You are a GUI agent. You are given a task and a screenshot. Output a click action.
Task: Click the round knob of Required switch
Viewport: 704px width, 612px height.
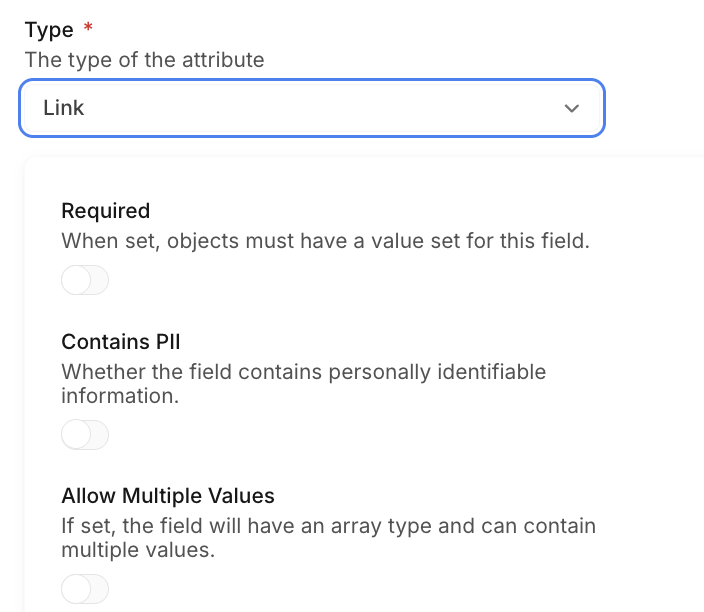[x=76, y=281]
